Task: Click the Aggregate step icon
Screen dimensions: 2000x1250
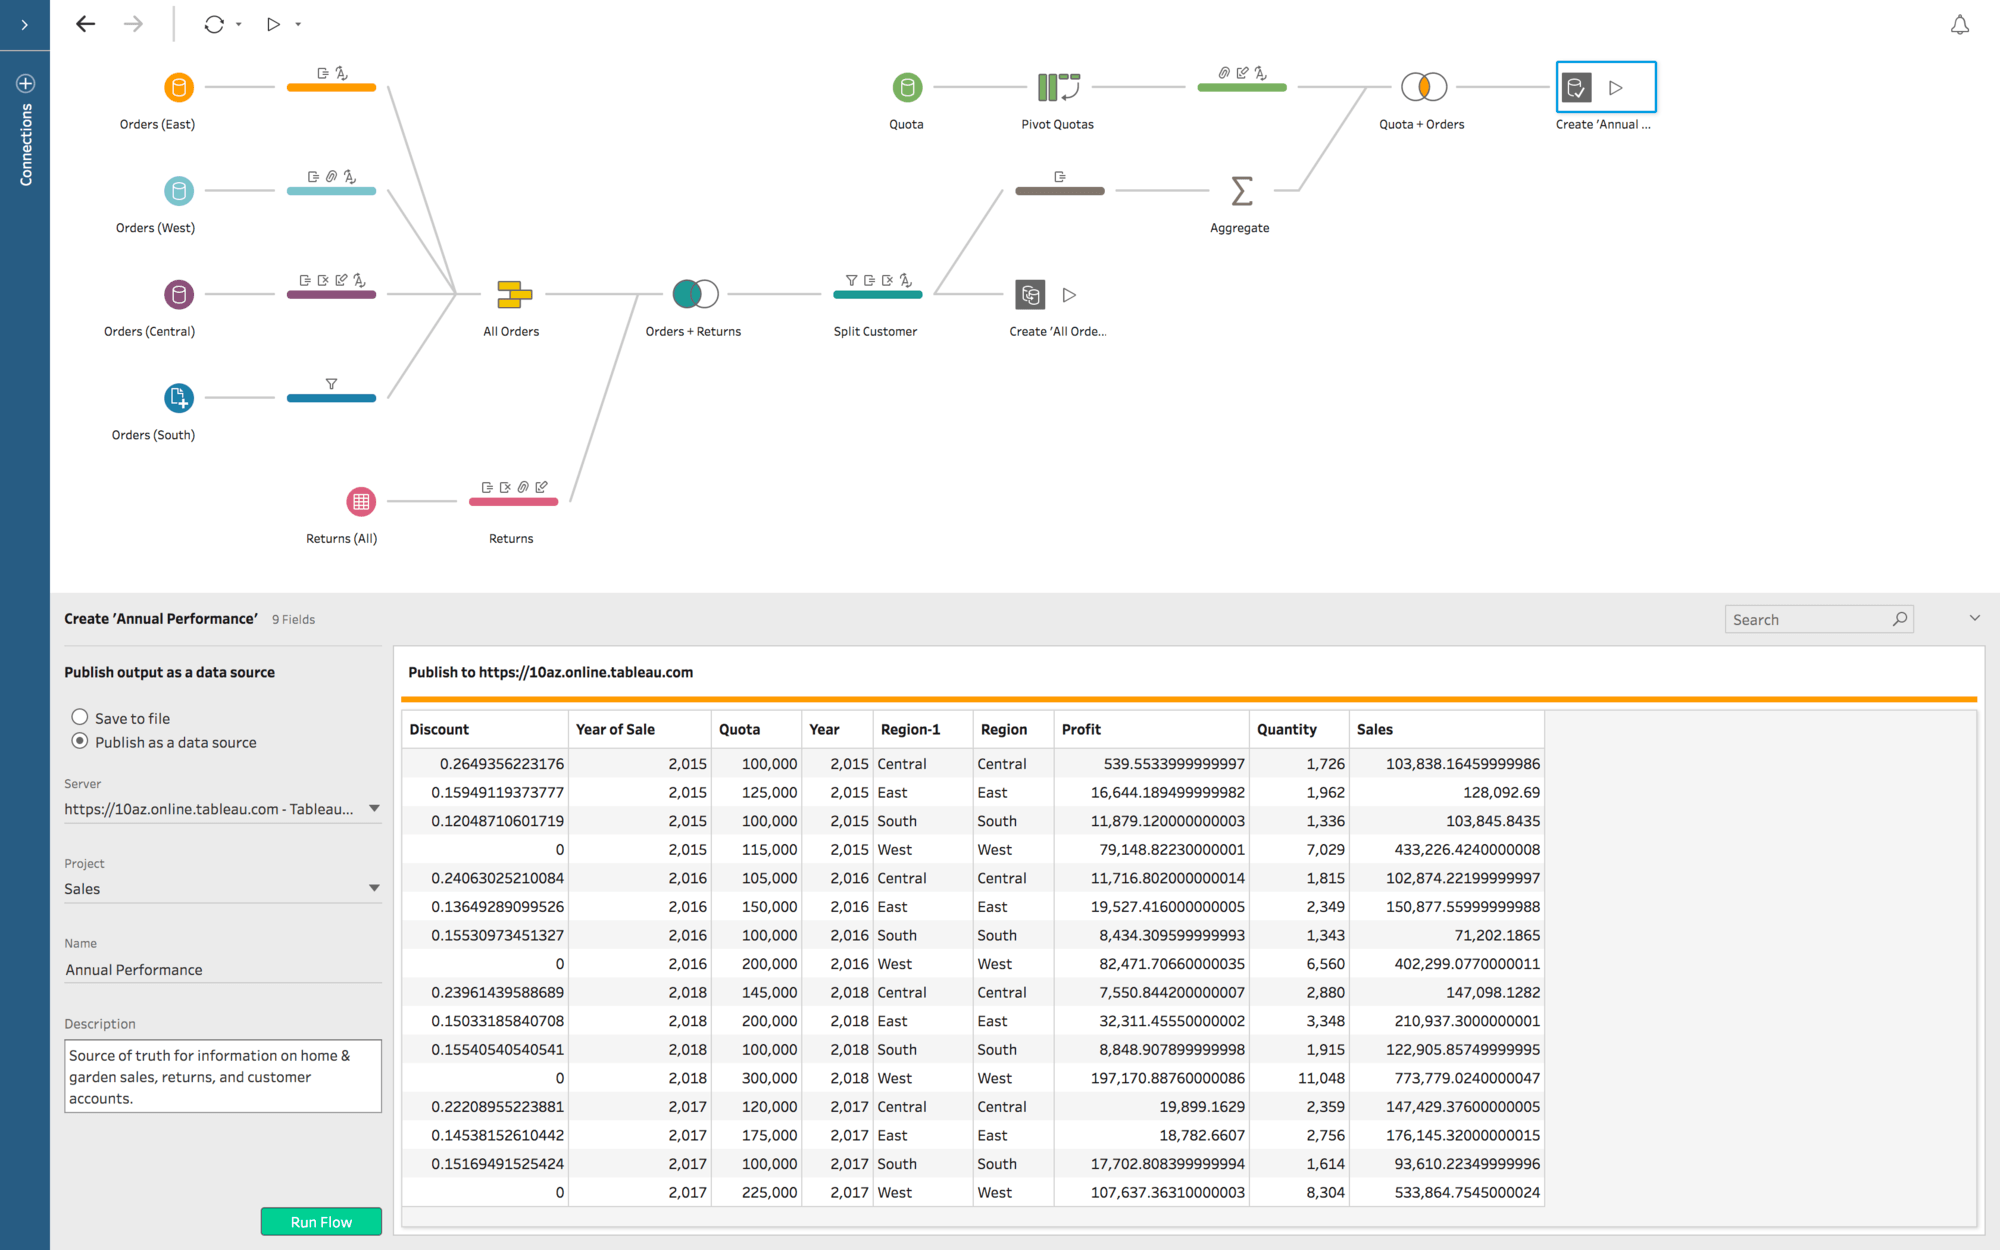Action: tap(1240, 190)
